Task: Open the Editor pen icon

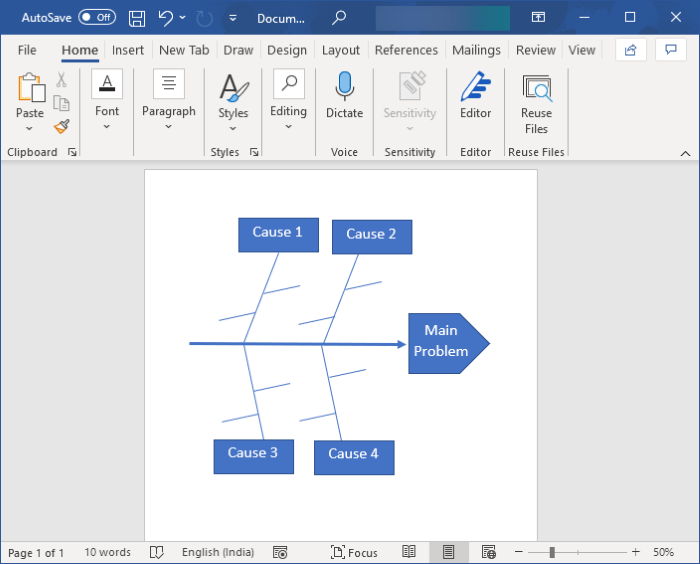Action: coord(475,96)
